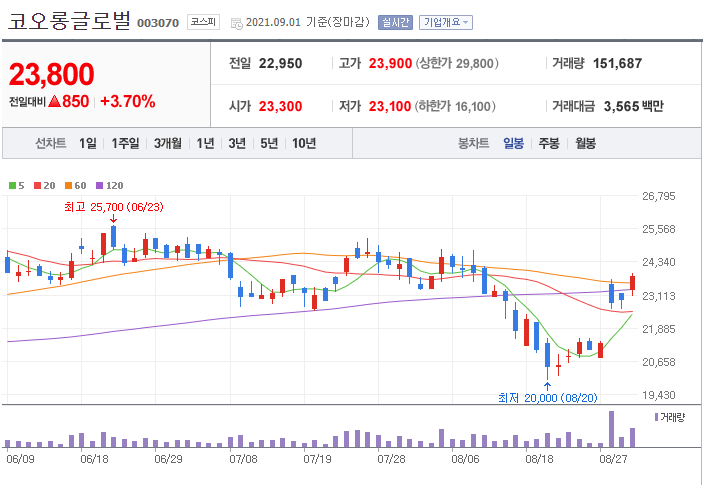Click the purple 120-day moving average swatch
The height and width of the screenshot is (485, 703).
100,186
